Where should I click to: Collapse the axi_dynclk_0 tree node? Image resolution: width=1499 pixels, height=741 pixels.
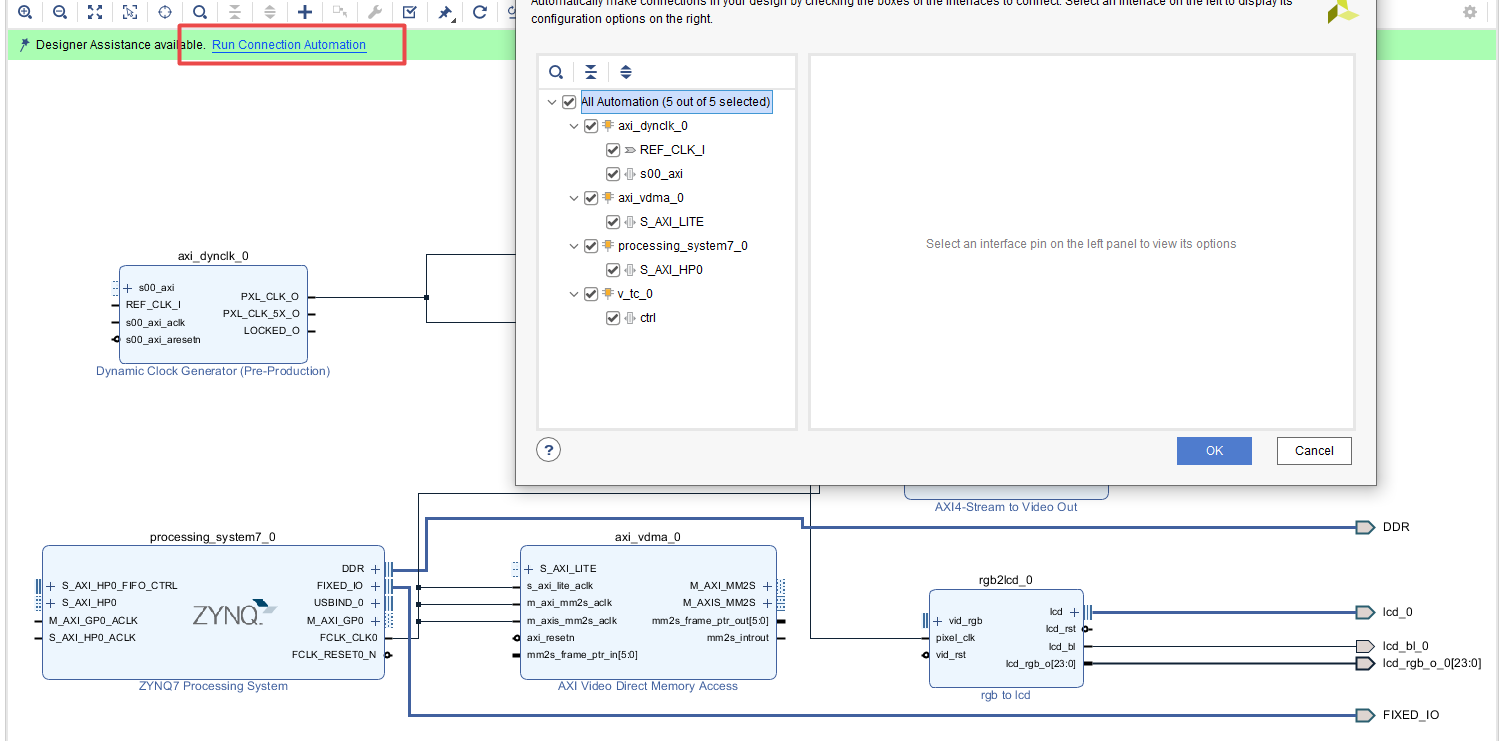coord(574,126)
